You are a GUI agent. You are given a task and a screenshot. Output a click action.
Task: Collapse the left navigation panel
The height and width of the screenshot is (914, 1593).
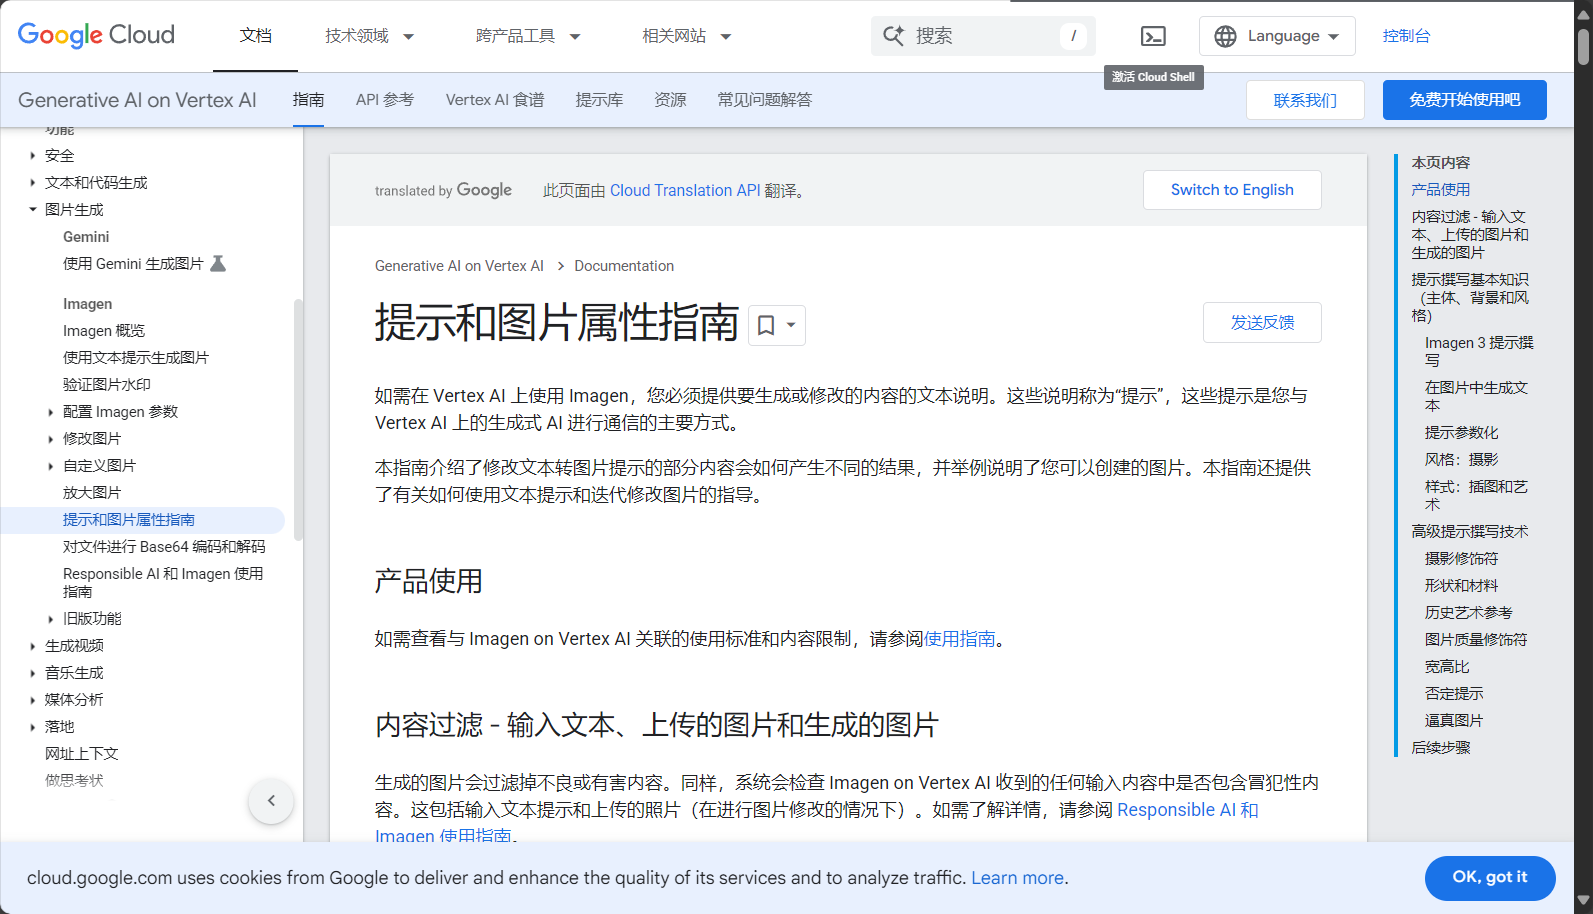point(271,800)
